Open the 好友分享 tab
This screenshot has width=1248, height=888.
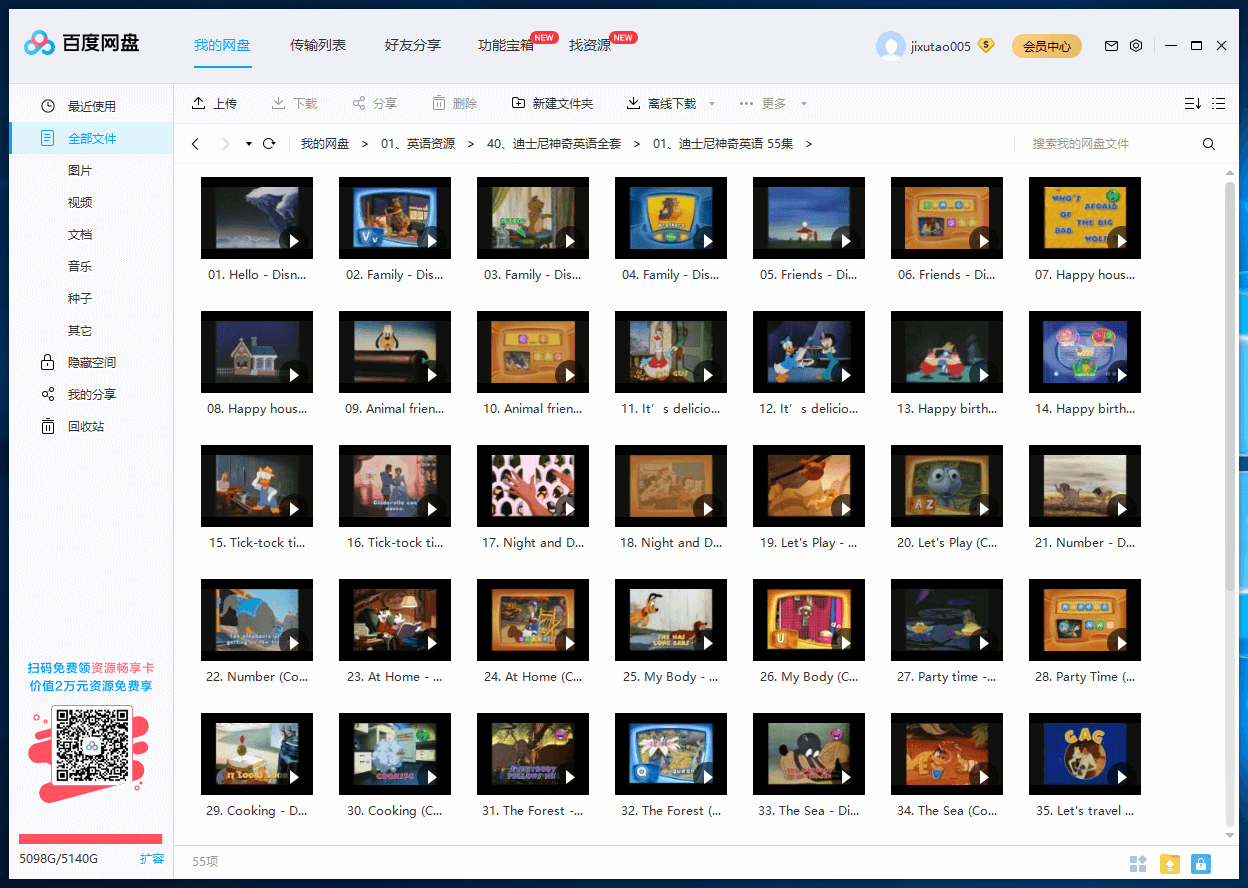coord(412,46)
